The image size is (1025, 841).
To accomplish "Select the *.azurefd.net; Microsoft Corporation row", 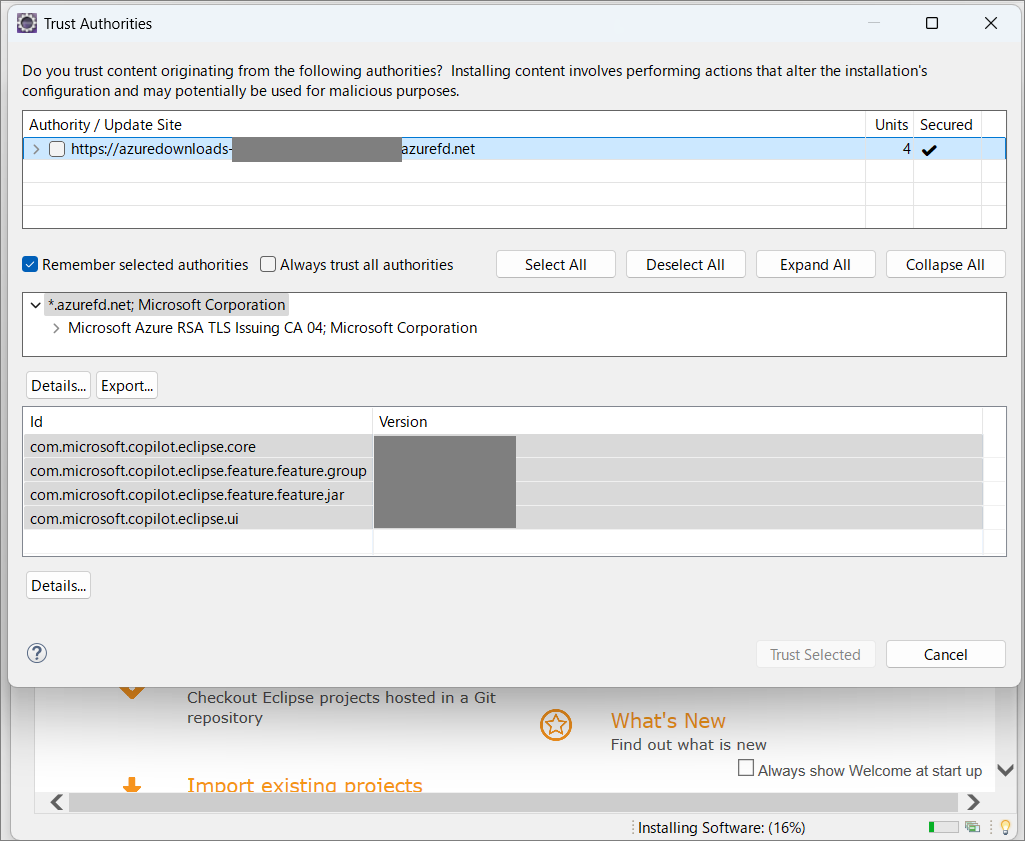I will (167, 305).
